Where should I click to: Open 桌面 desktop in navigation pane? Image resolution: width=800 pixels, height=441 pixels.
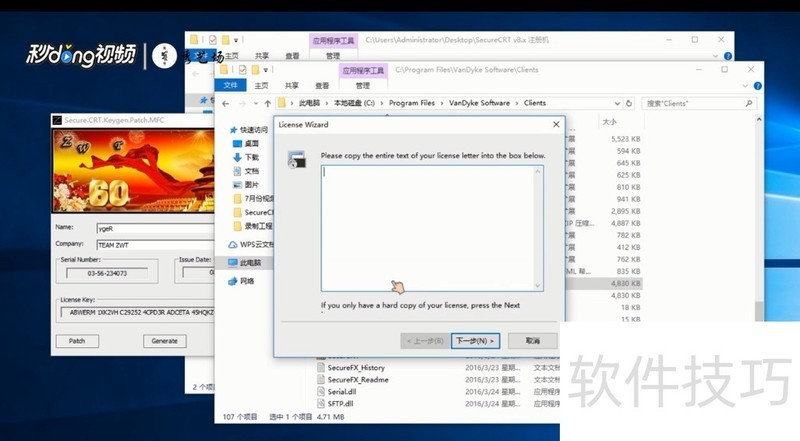246,143
